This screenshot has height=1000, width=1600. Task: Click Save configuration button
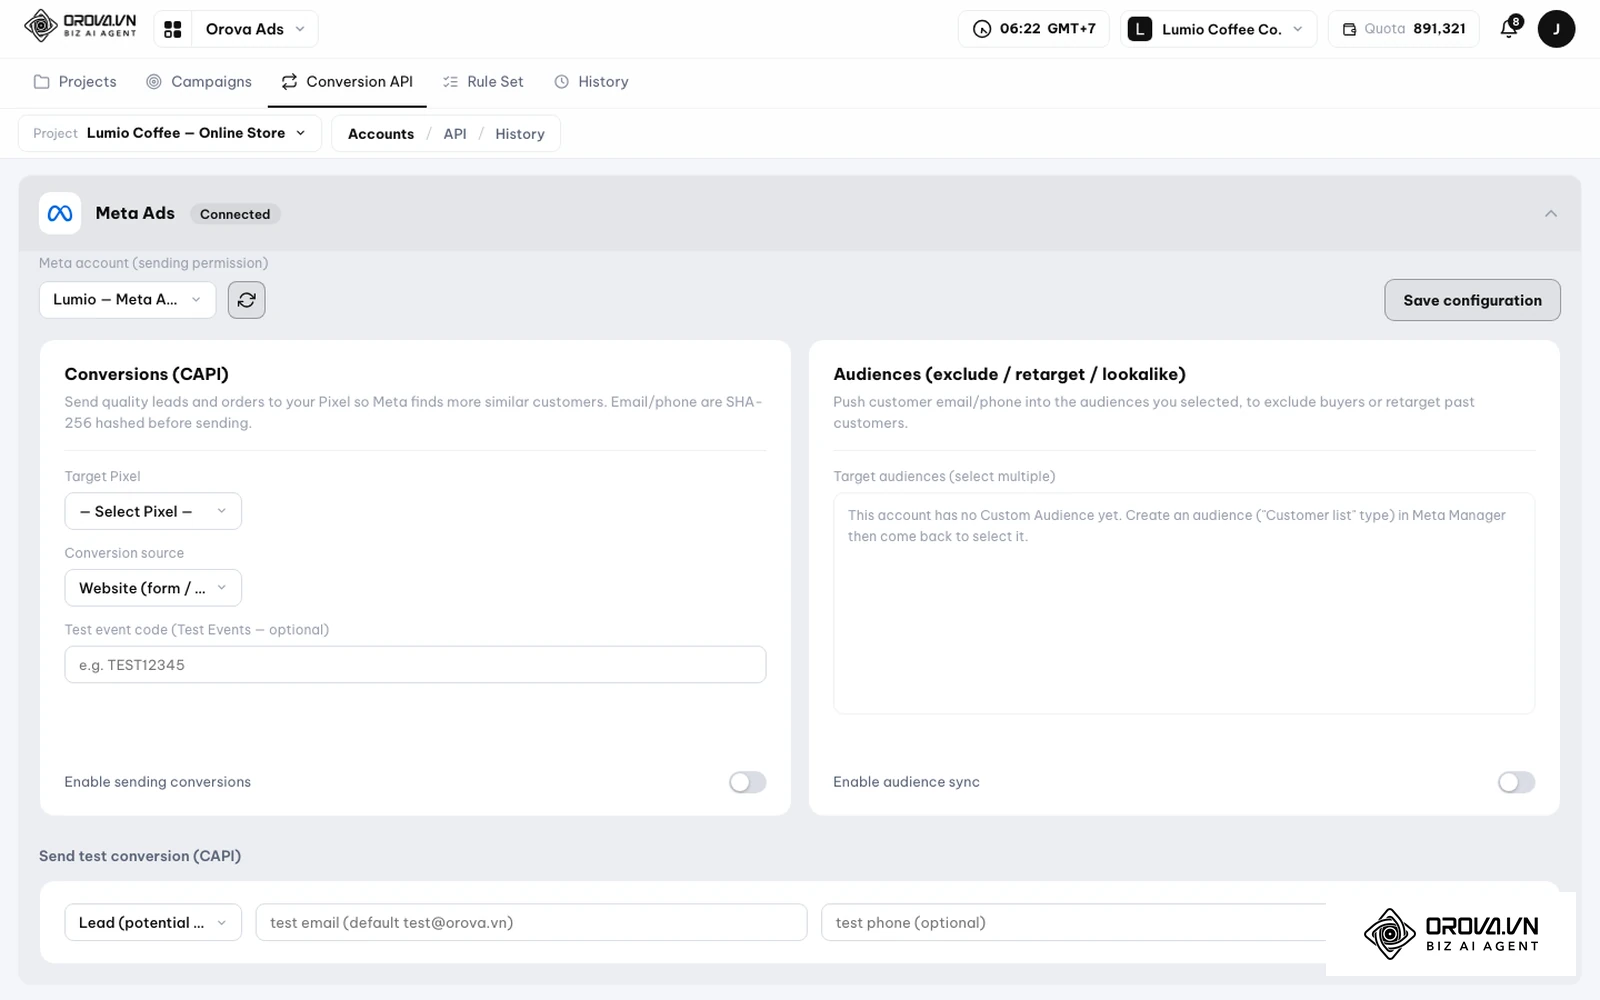[1472, 300]
